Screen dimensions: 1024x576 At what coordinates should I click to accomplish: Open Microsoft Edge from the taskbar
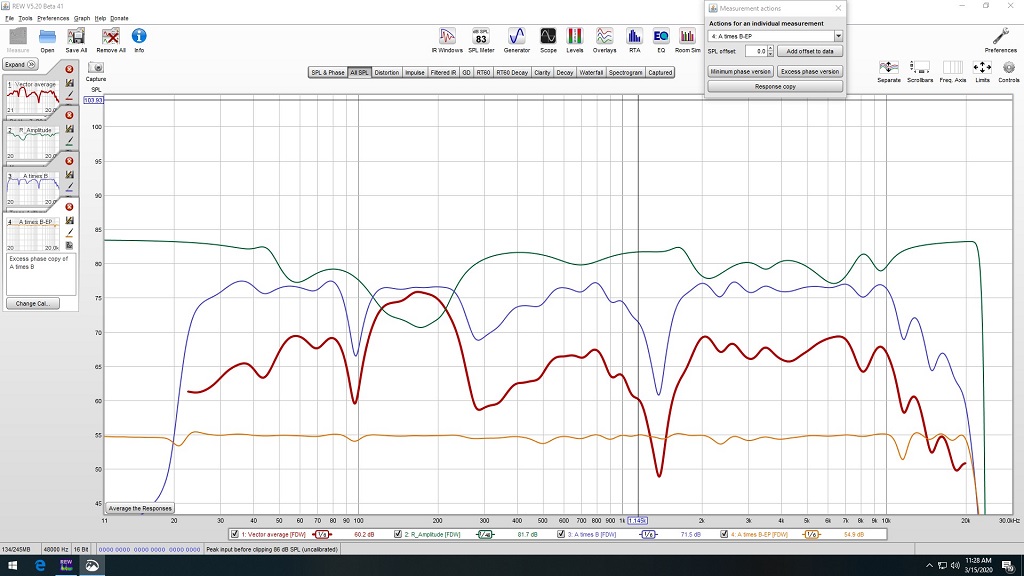(40, 566)
